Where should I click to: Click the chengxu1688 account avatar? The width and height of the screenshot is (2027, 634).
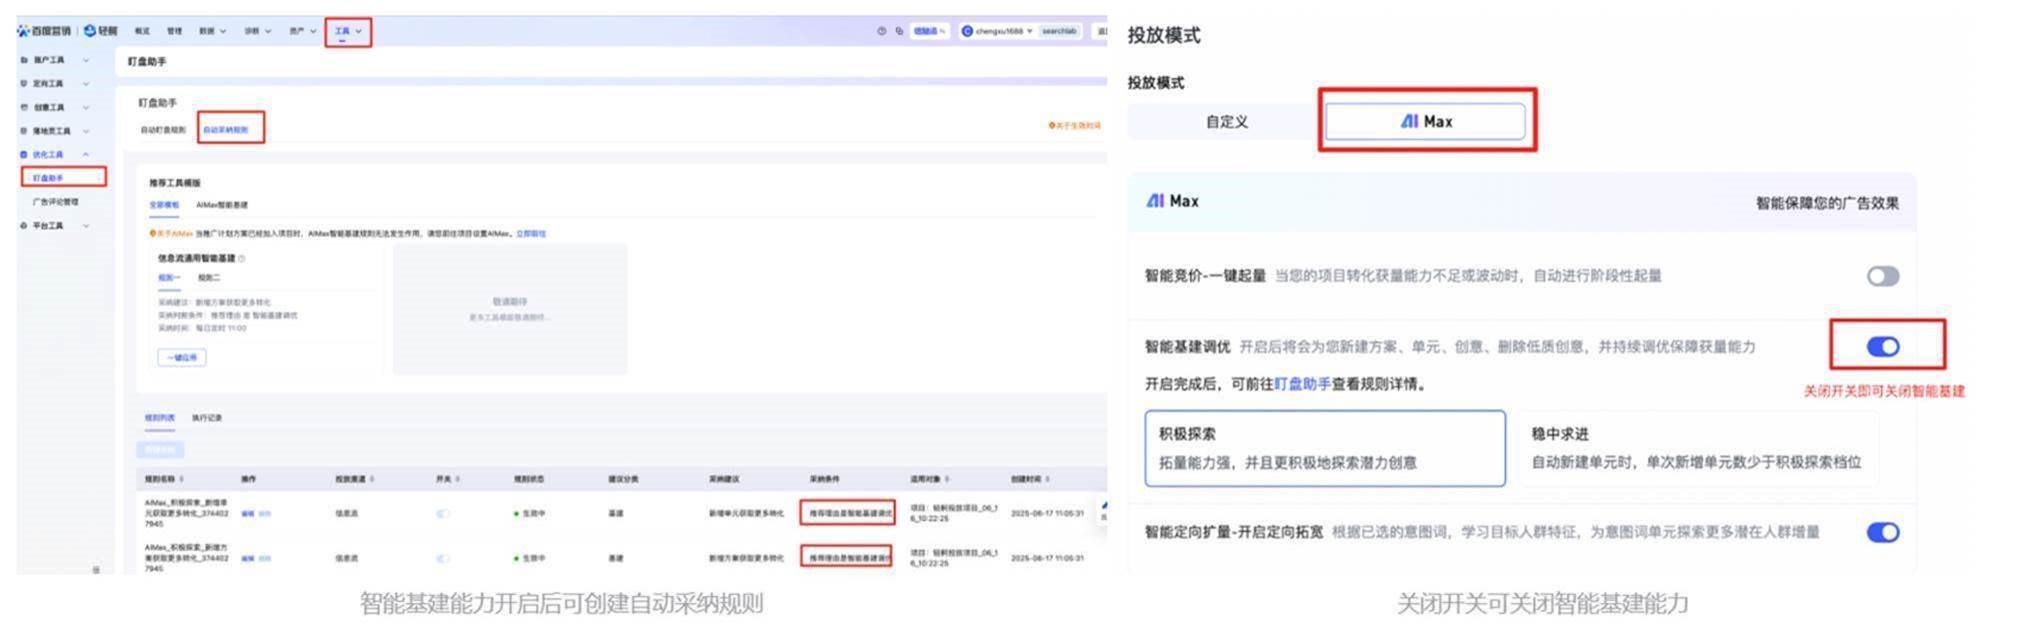pos(967,31)
